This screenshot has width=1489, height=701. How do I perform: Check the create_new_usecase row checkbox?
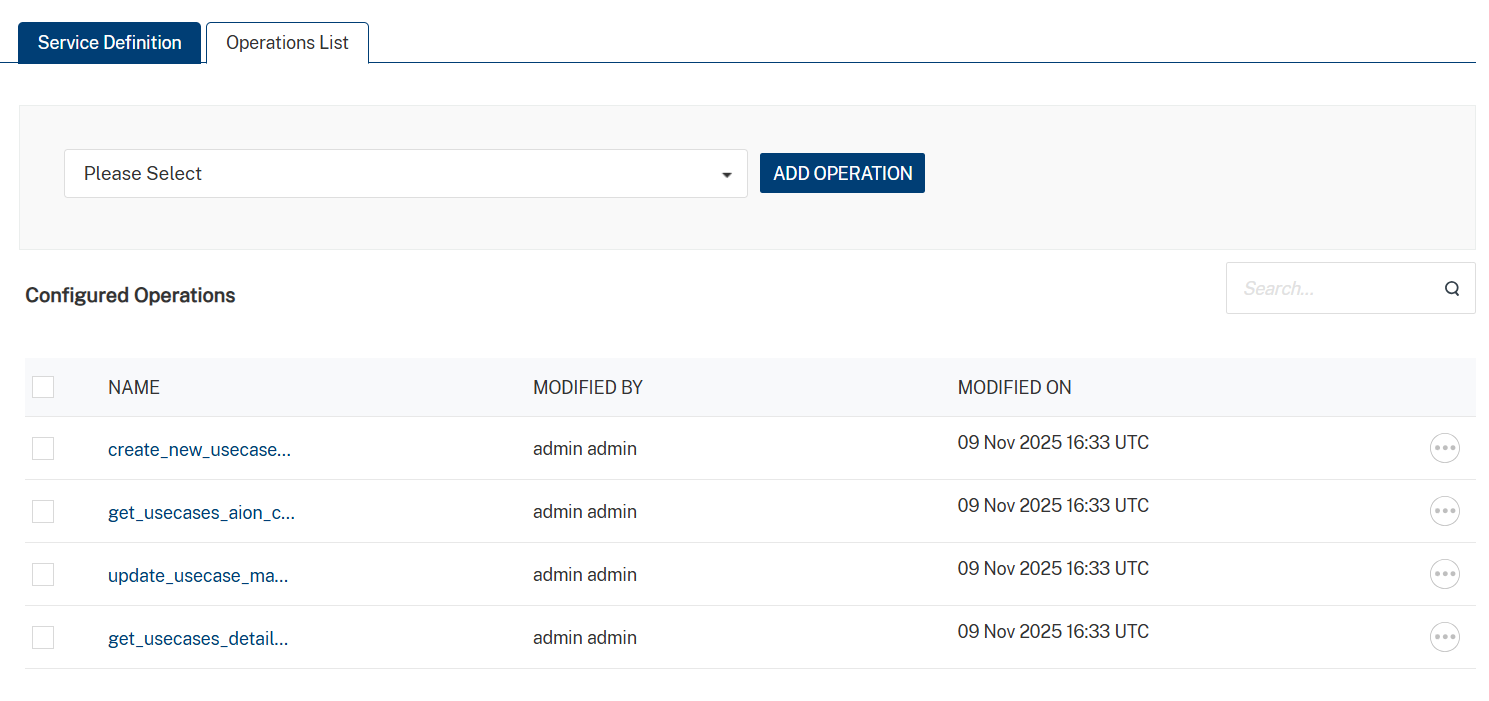point(43,449)
